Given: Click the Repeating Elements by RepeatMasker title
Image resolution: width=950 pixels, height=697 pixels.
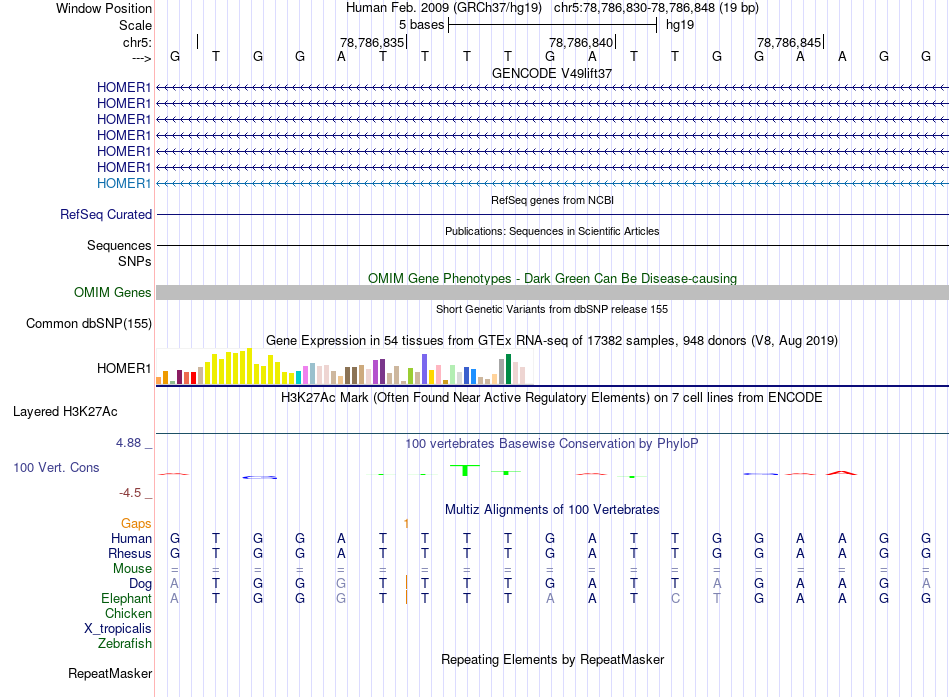Looking at the screenshot, I should (x=552, y=659).
